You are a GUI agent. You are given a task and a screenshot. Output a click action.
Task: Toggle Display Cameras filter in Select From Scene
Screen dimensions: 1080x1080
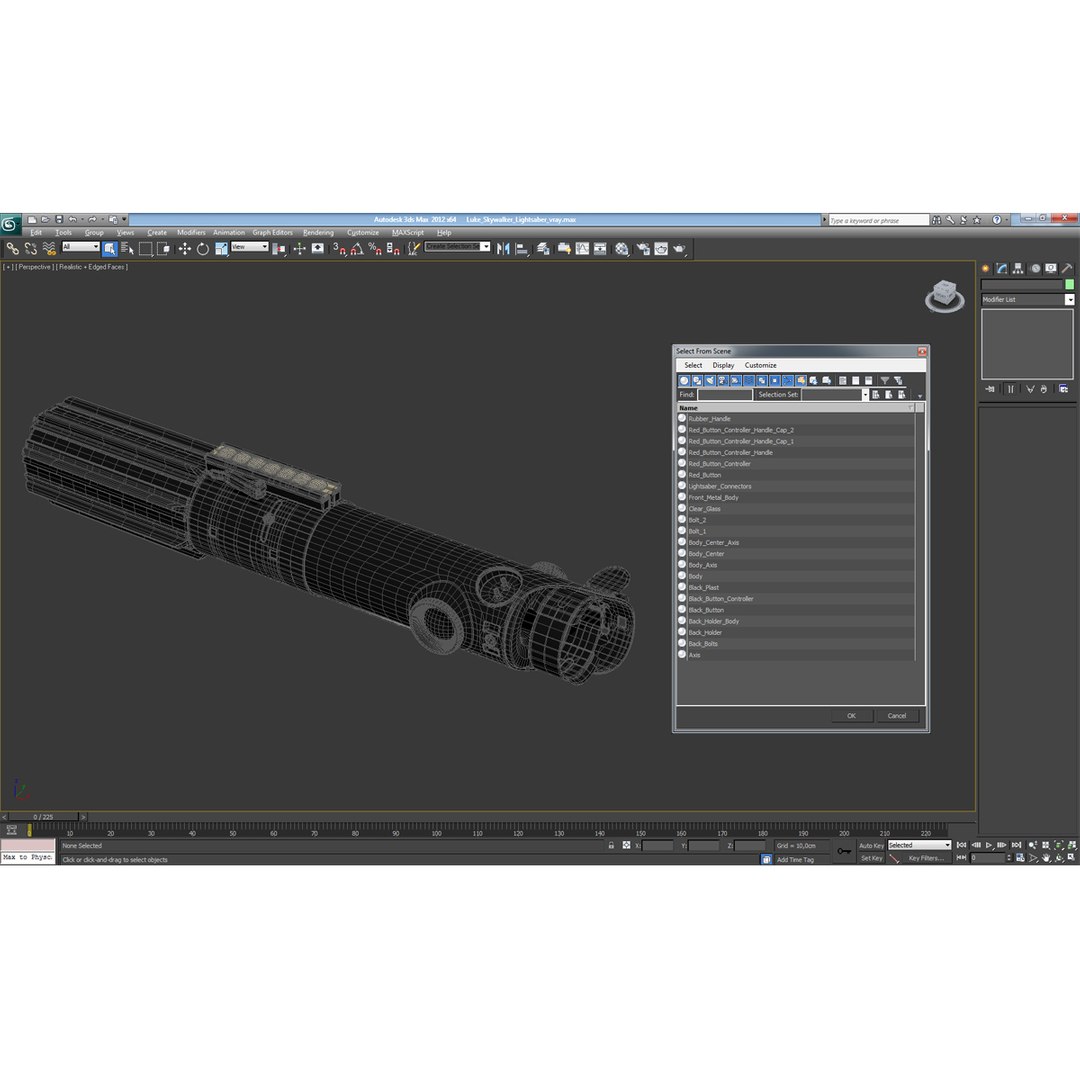tap(723, 380)
